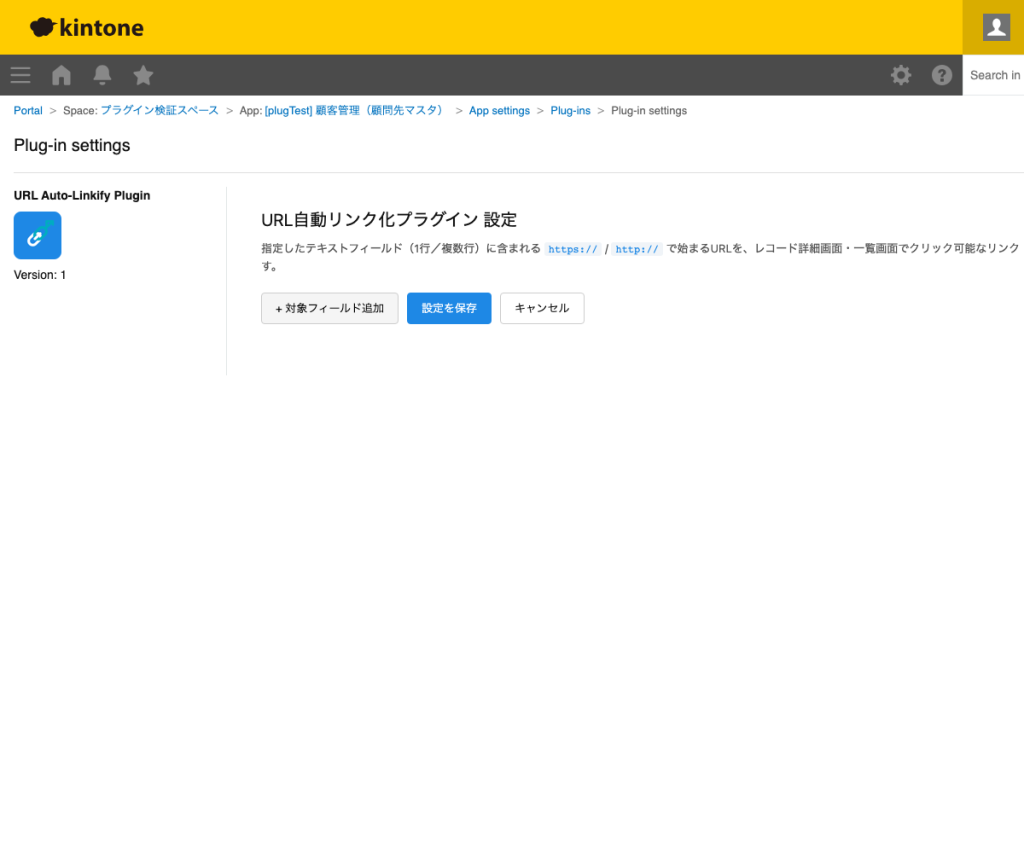
Task: Open the Plug-ins breadcrumb link
Action: 570,110
